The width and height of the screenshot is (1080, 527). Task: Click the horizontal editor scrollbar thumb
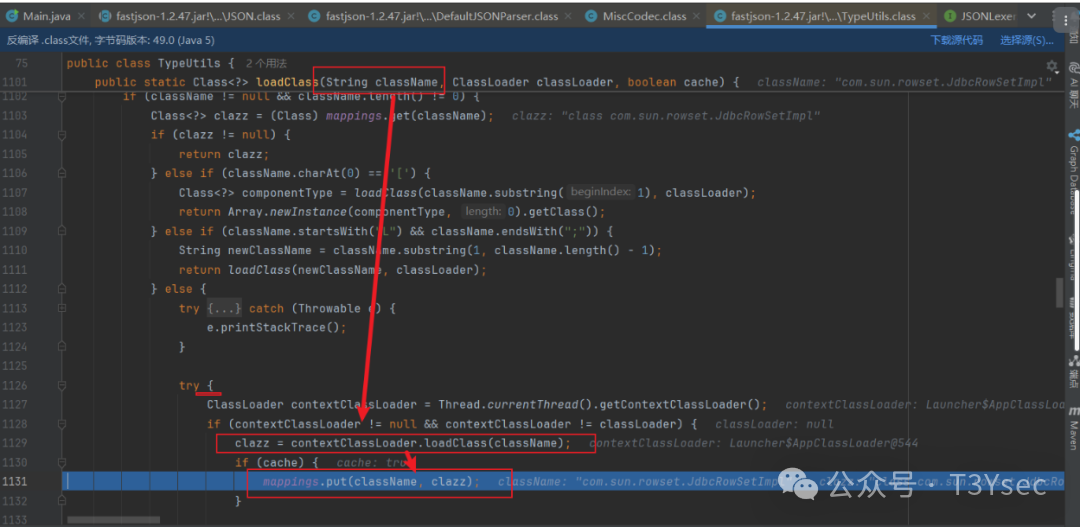[114, 520]
